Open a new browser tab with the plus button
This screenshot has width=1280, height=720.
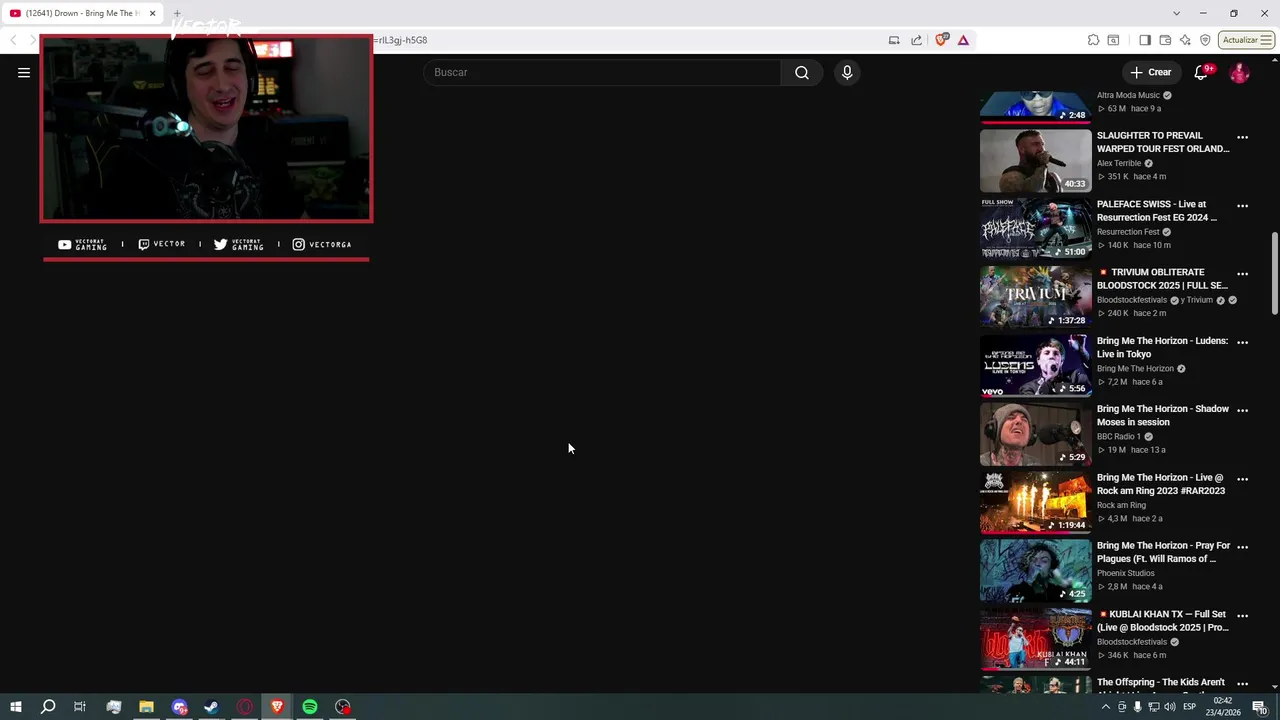tap(177, 13)
